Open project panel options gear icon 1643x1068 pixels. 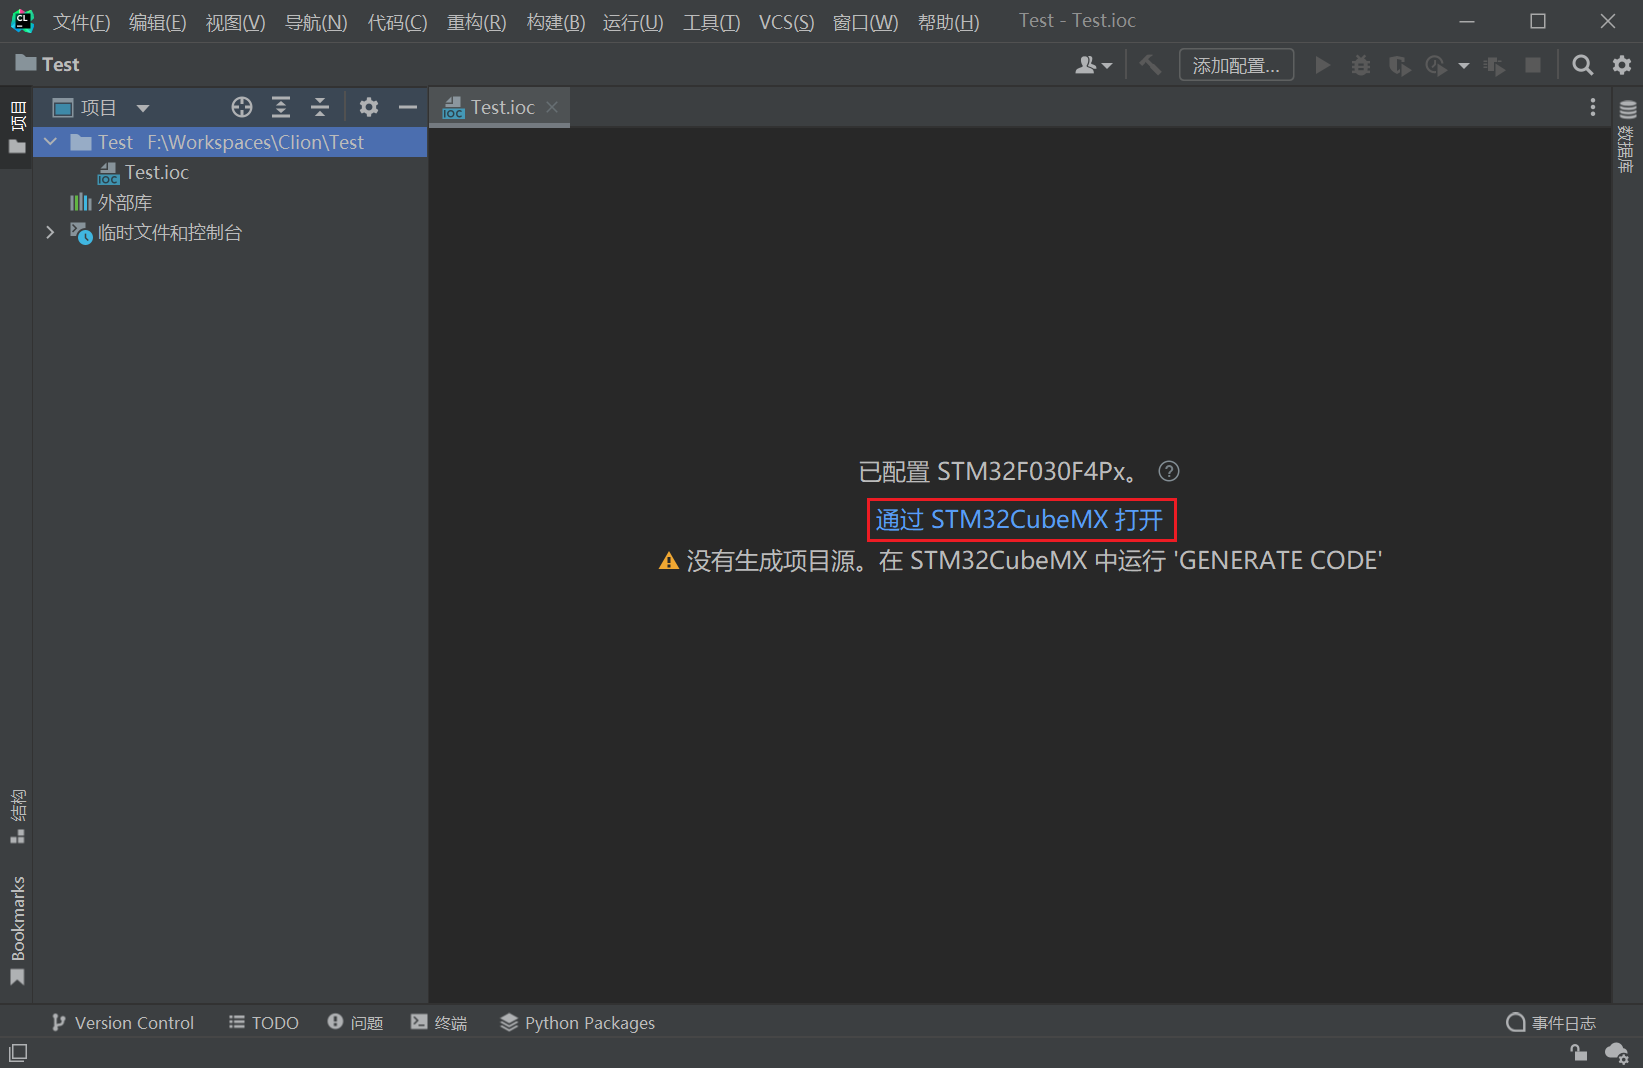click(x=369, y=107)
